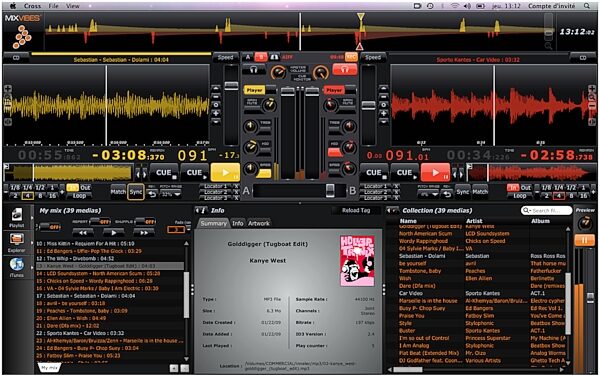Viewport: 600px width, 375px height.
Task: Toggle the Repeat switch
Action: pyautogui.click(x=100, y=222)
